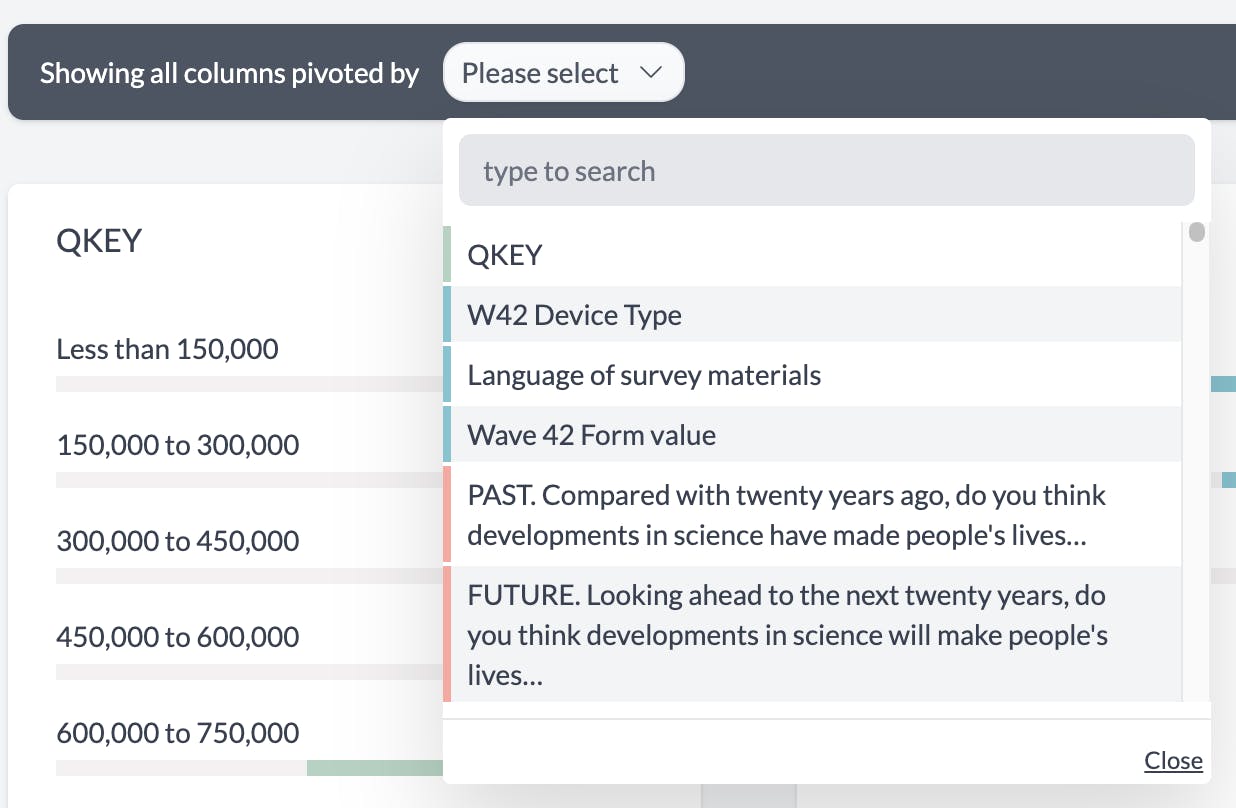Click 'Showing all columns pivoted by' header text
The height and width of the screenshot is (808, 1236).
point(229,72)
